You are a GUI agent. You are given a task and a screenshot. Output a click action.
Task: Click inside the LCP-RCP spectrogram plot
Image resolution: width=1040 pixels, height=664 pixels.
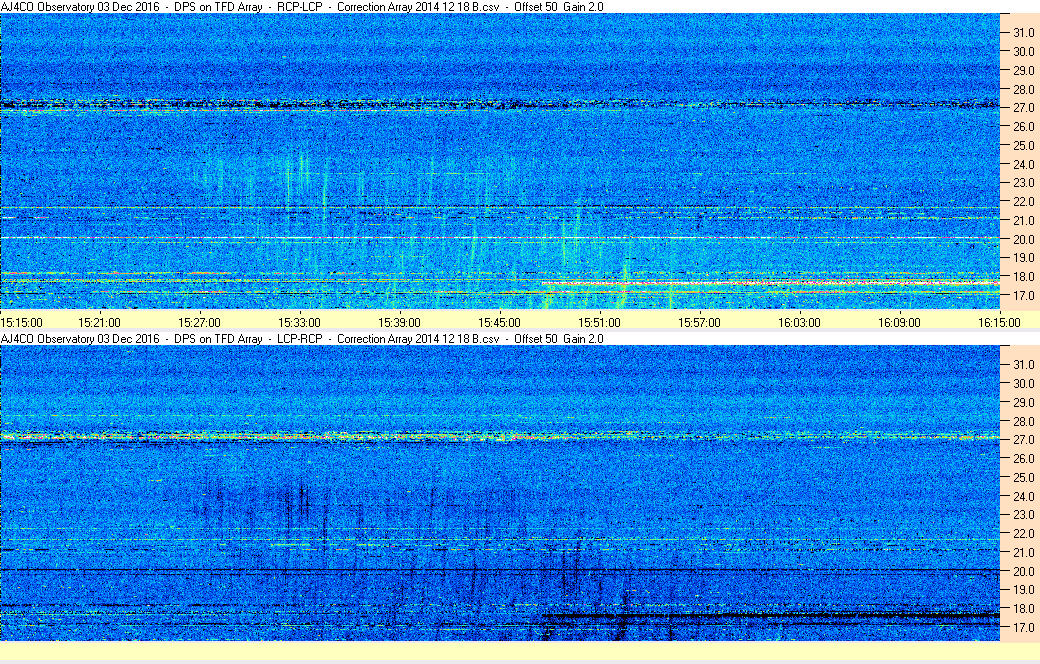pyautogui.click(x=499, y=493)
